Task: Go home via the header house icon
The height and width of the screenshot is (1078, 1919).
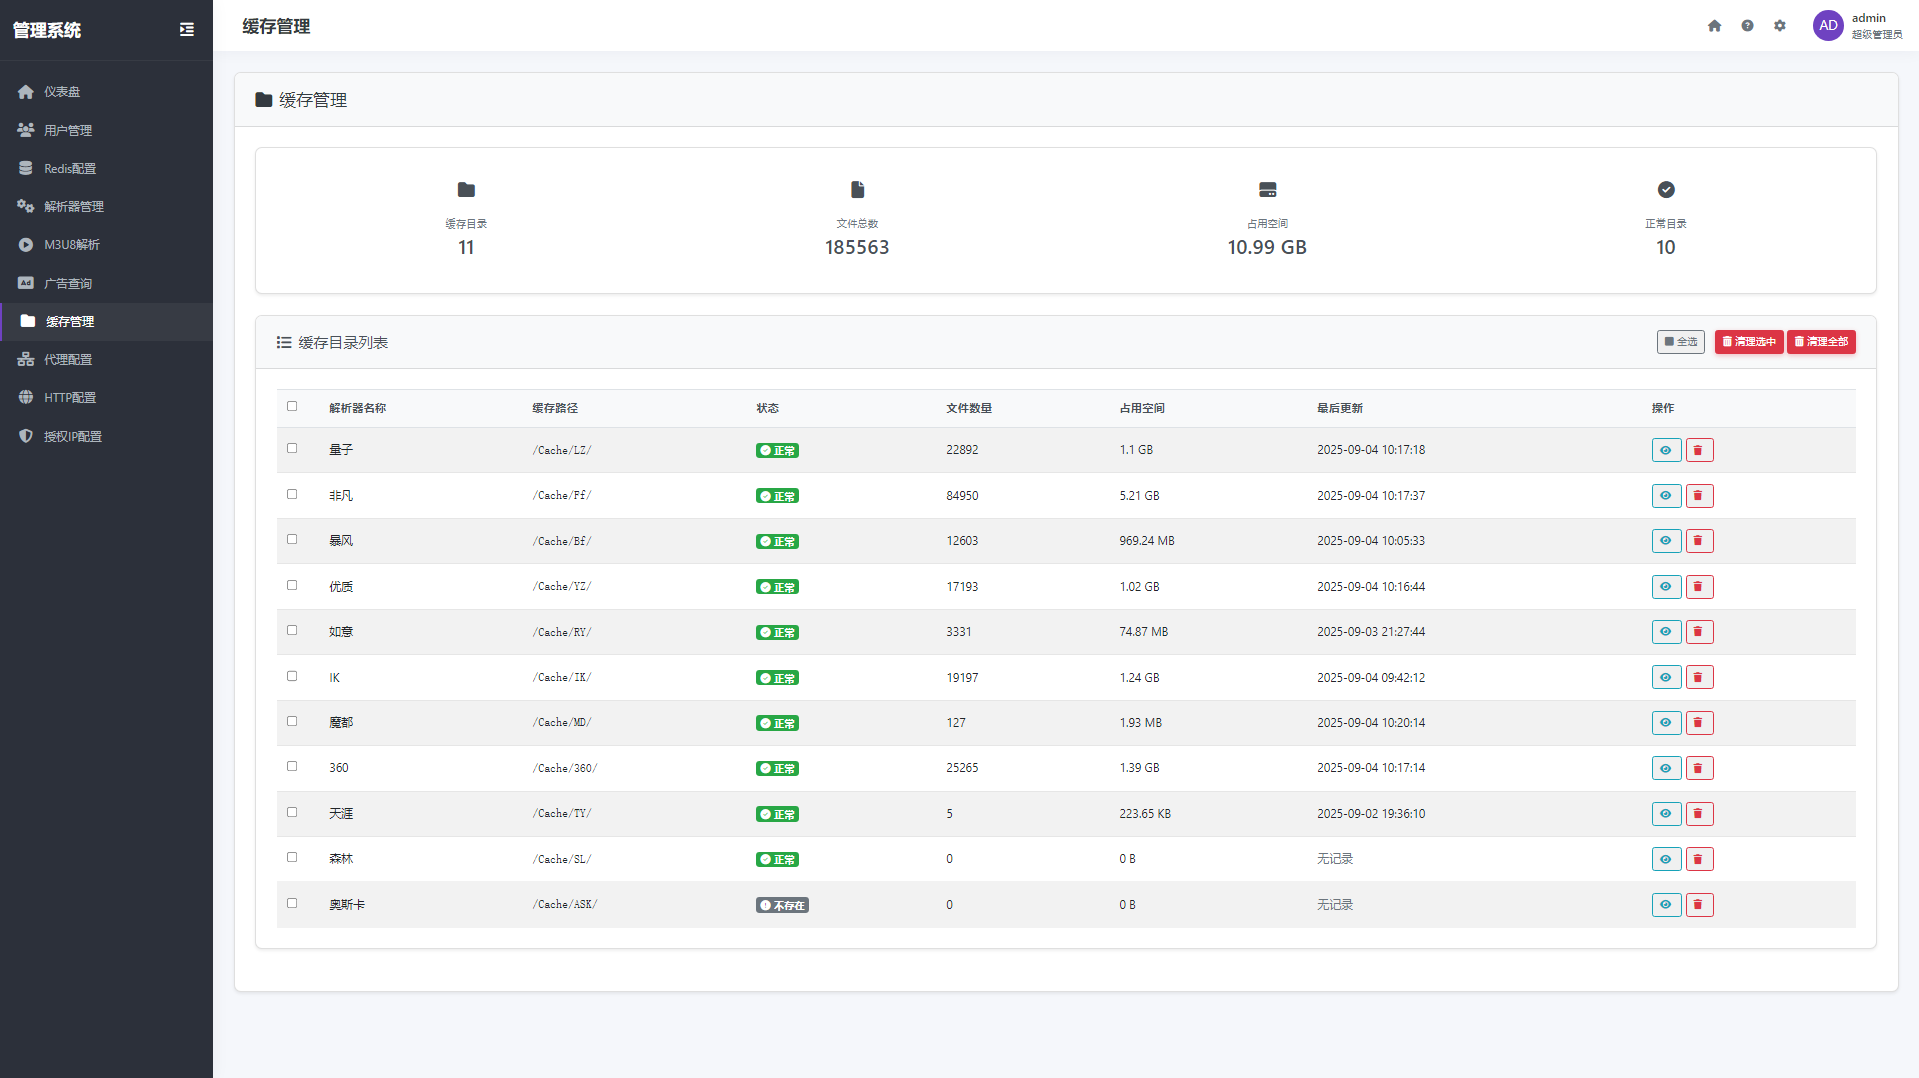Action: coord(1714,26)
